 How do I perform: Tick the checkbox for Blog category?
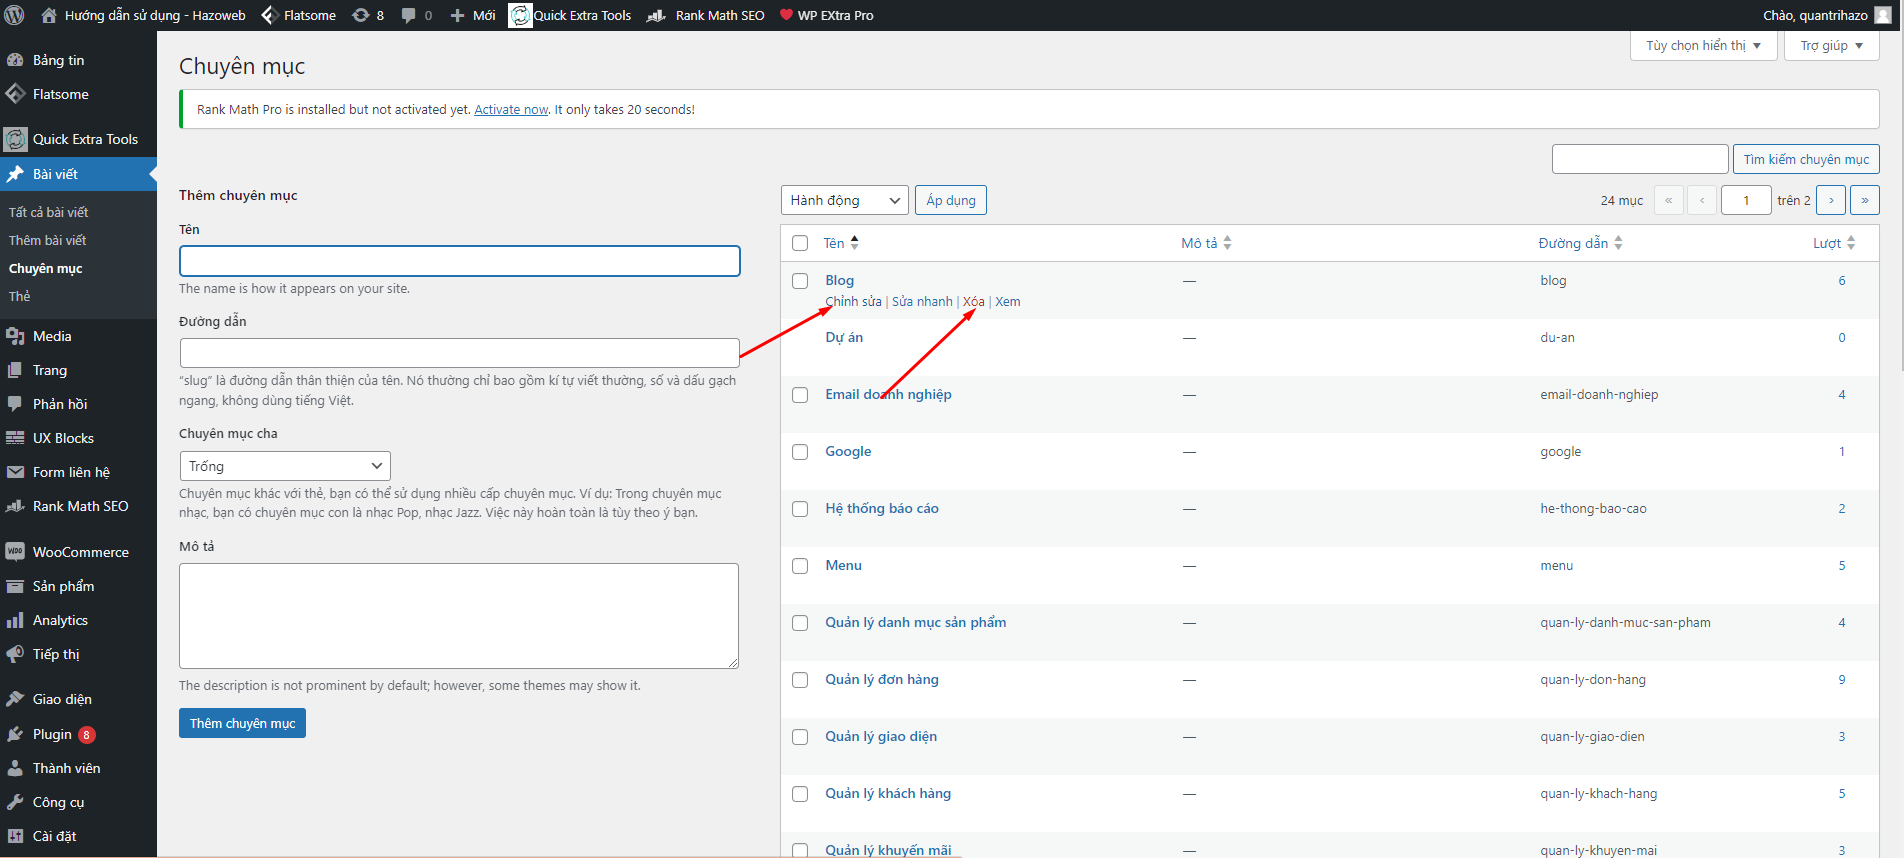[x=800, y=281]
